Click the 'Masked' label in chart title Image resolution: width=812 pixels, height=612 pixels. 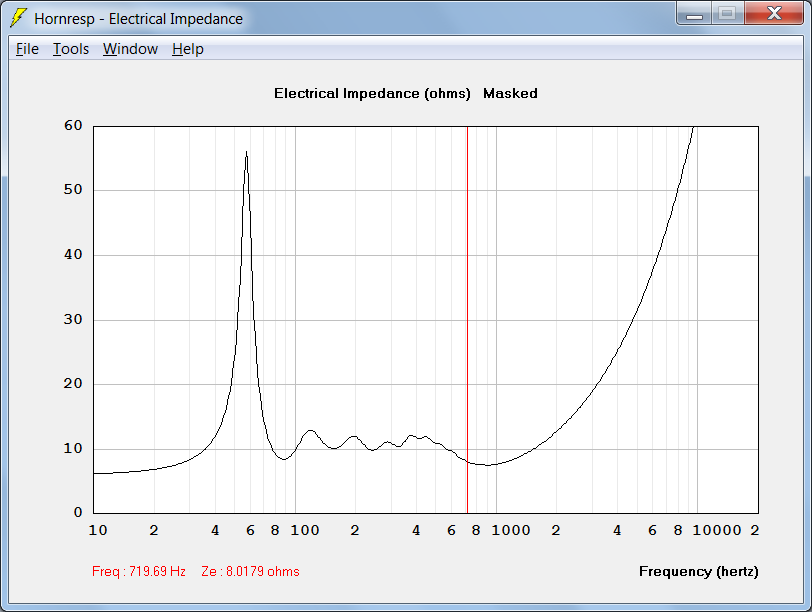click(x=510, y=93)
